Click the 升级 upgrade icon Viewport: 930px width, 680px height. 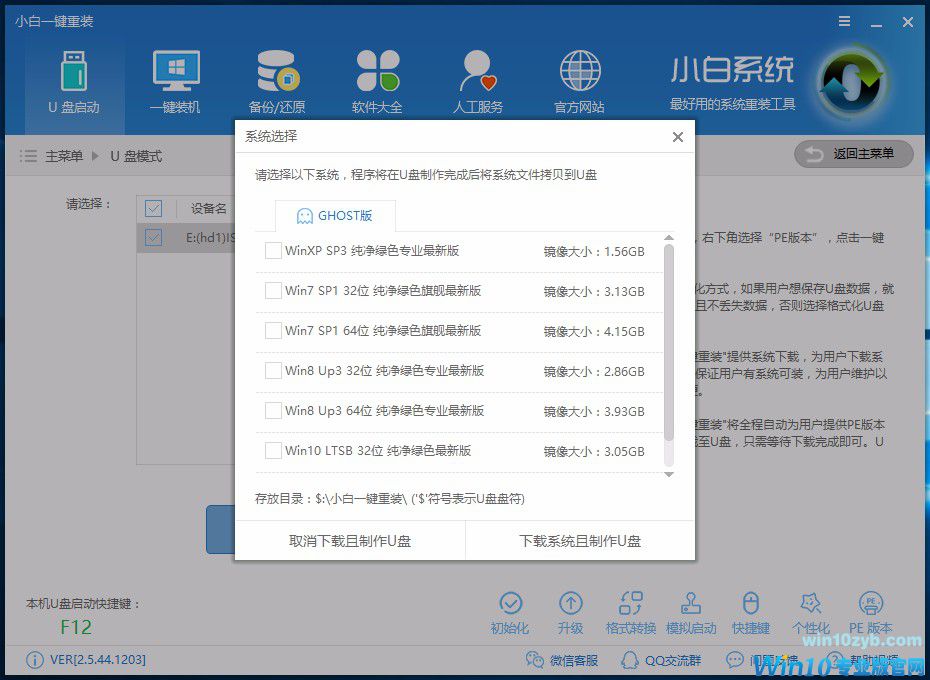click(571, 612)
